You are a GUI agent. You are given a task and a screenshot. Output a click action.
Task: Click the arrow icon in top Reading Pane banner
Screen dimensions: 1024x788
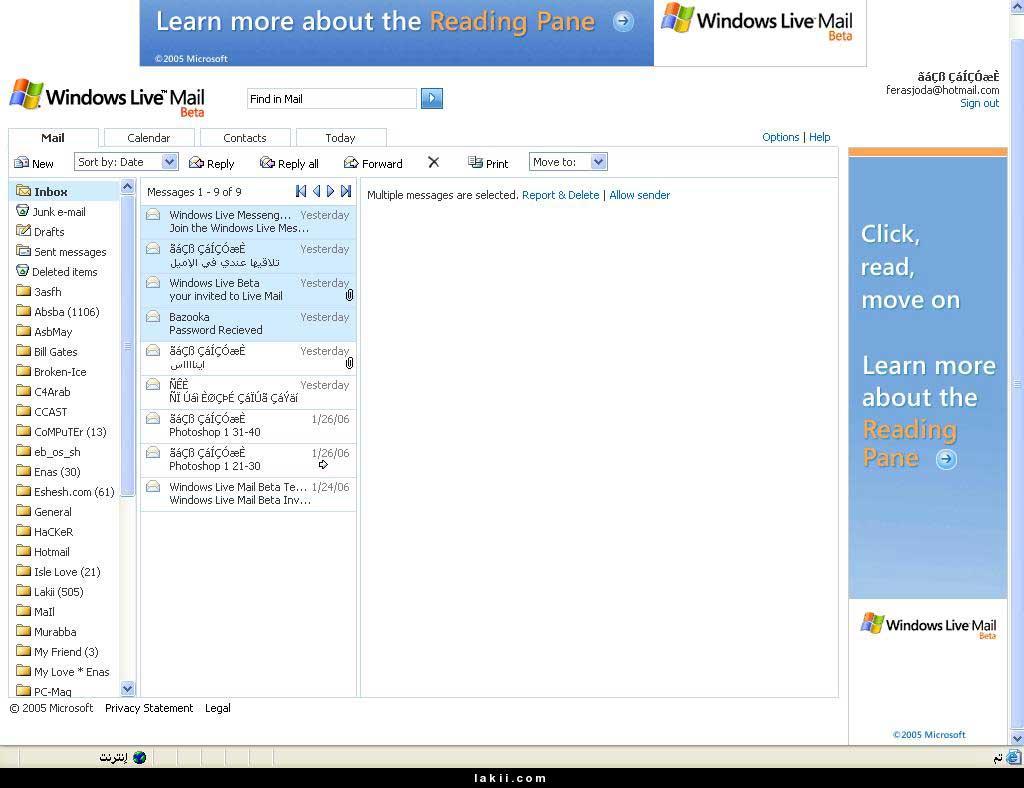click(623, 22)
